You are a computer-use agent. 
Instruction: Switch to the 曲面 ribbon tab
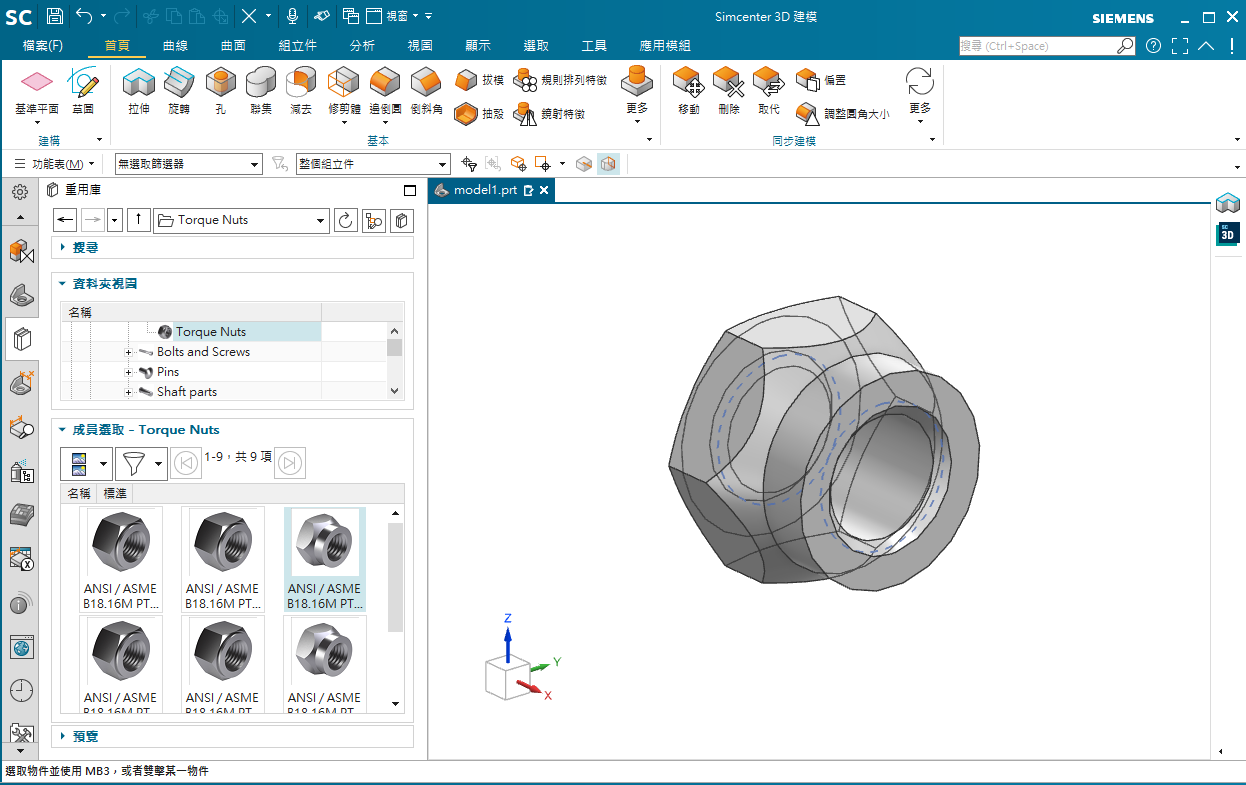point(233,46)
